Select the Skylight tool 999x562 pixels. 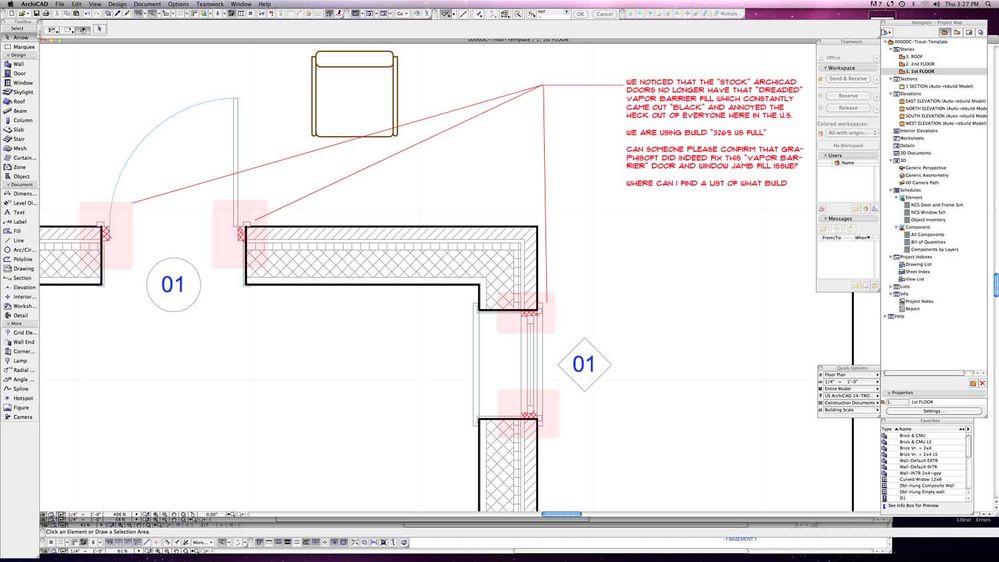19,92
